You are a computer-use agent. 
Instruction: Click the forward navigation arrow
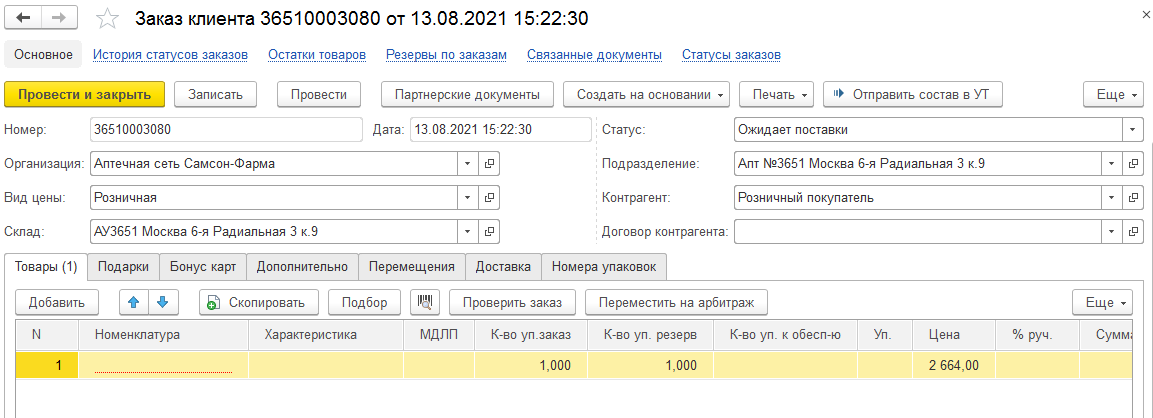click(x=59, y=19)
